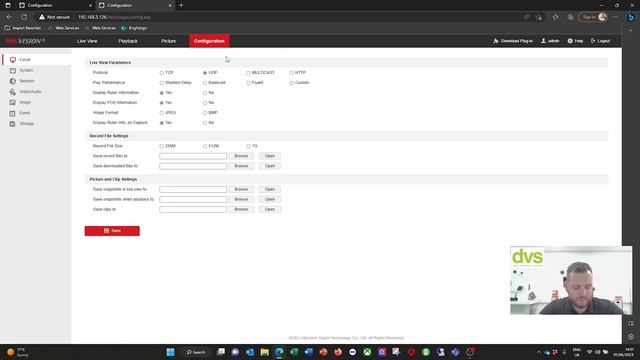Browse for Save record files to path
The height and width of the screenshot is (360, 640).
[241, 156]
